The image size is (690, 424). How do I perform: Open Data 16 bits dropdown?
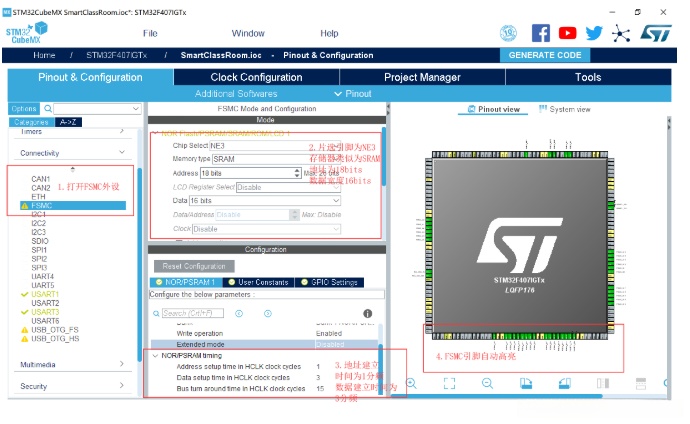(265, 201)
